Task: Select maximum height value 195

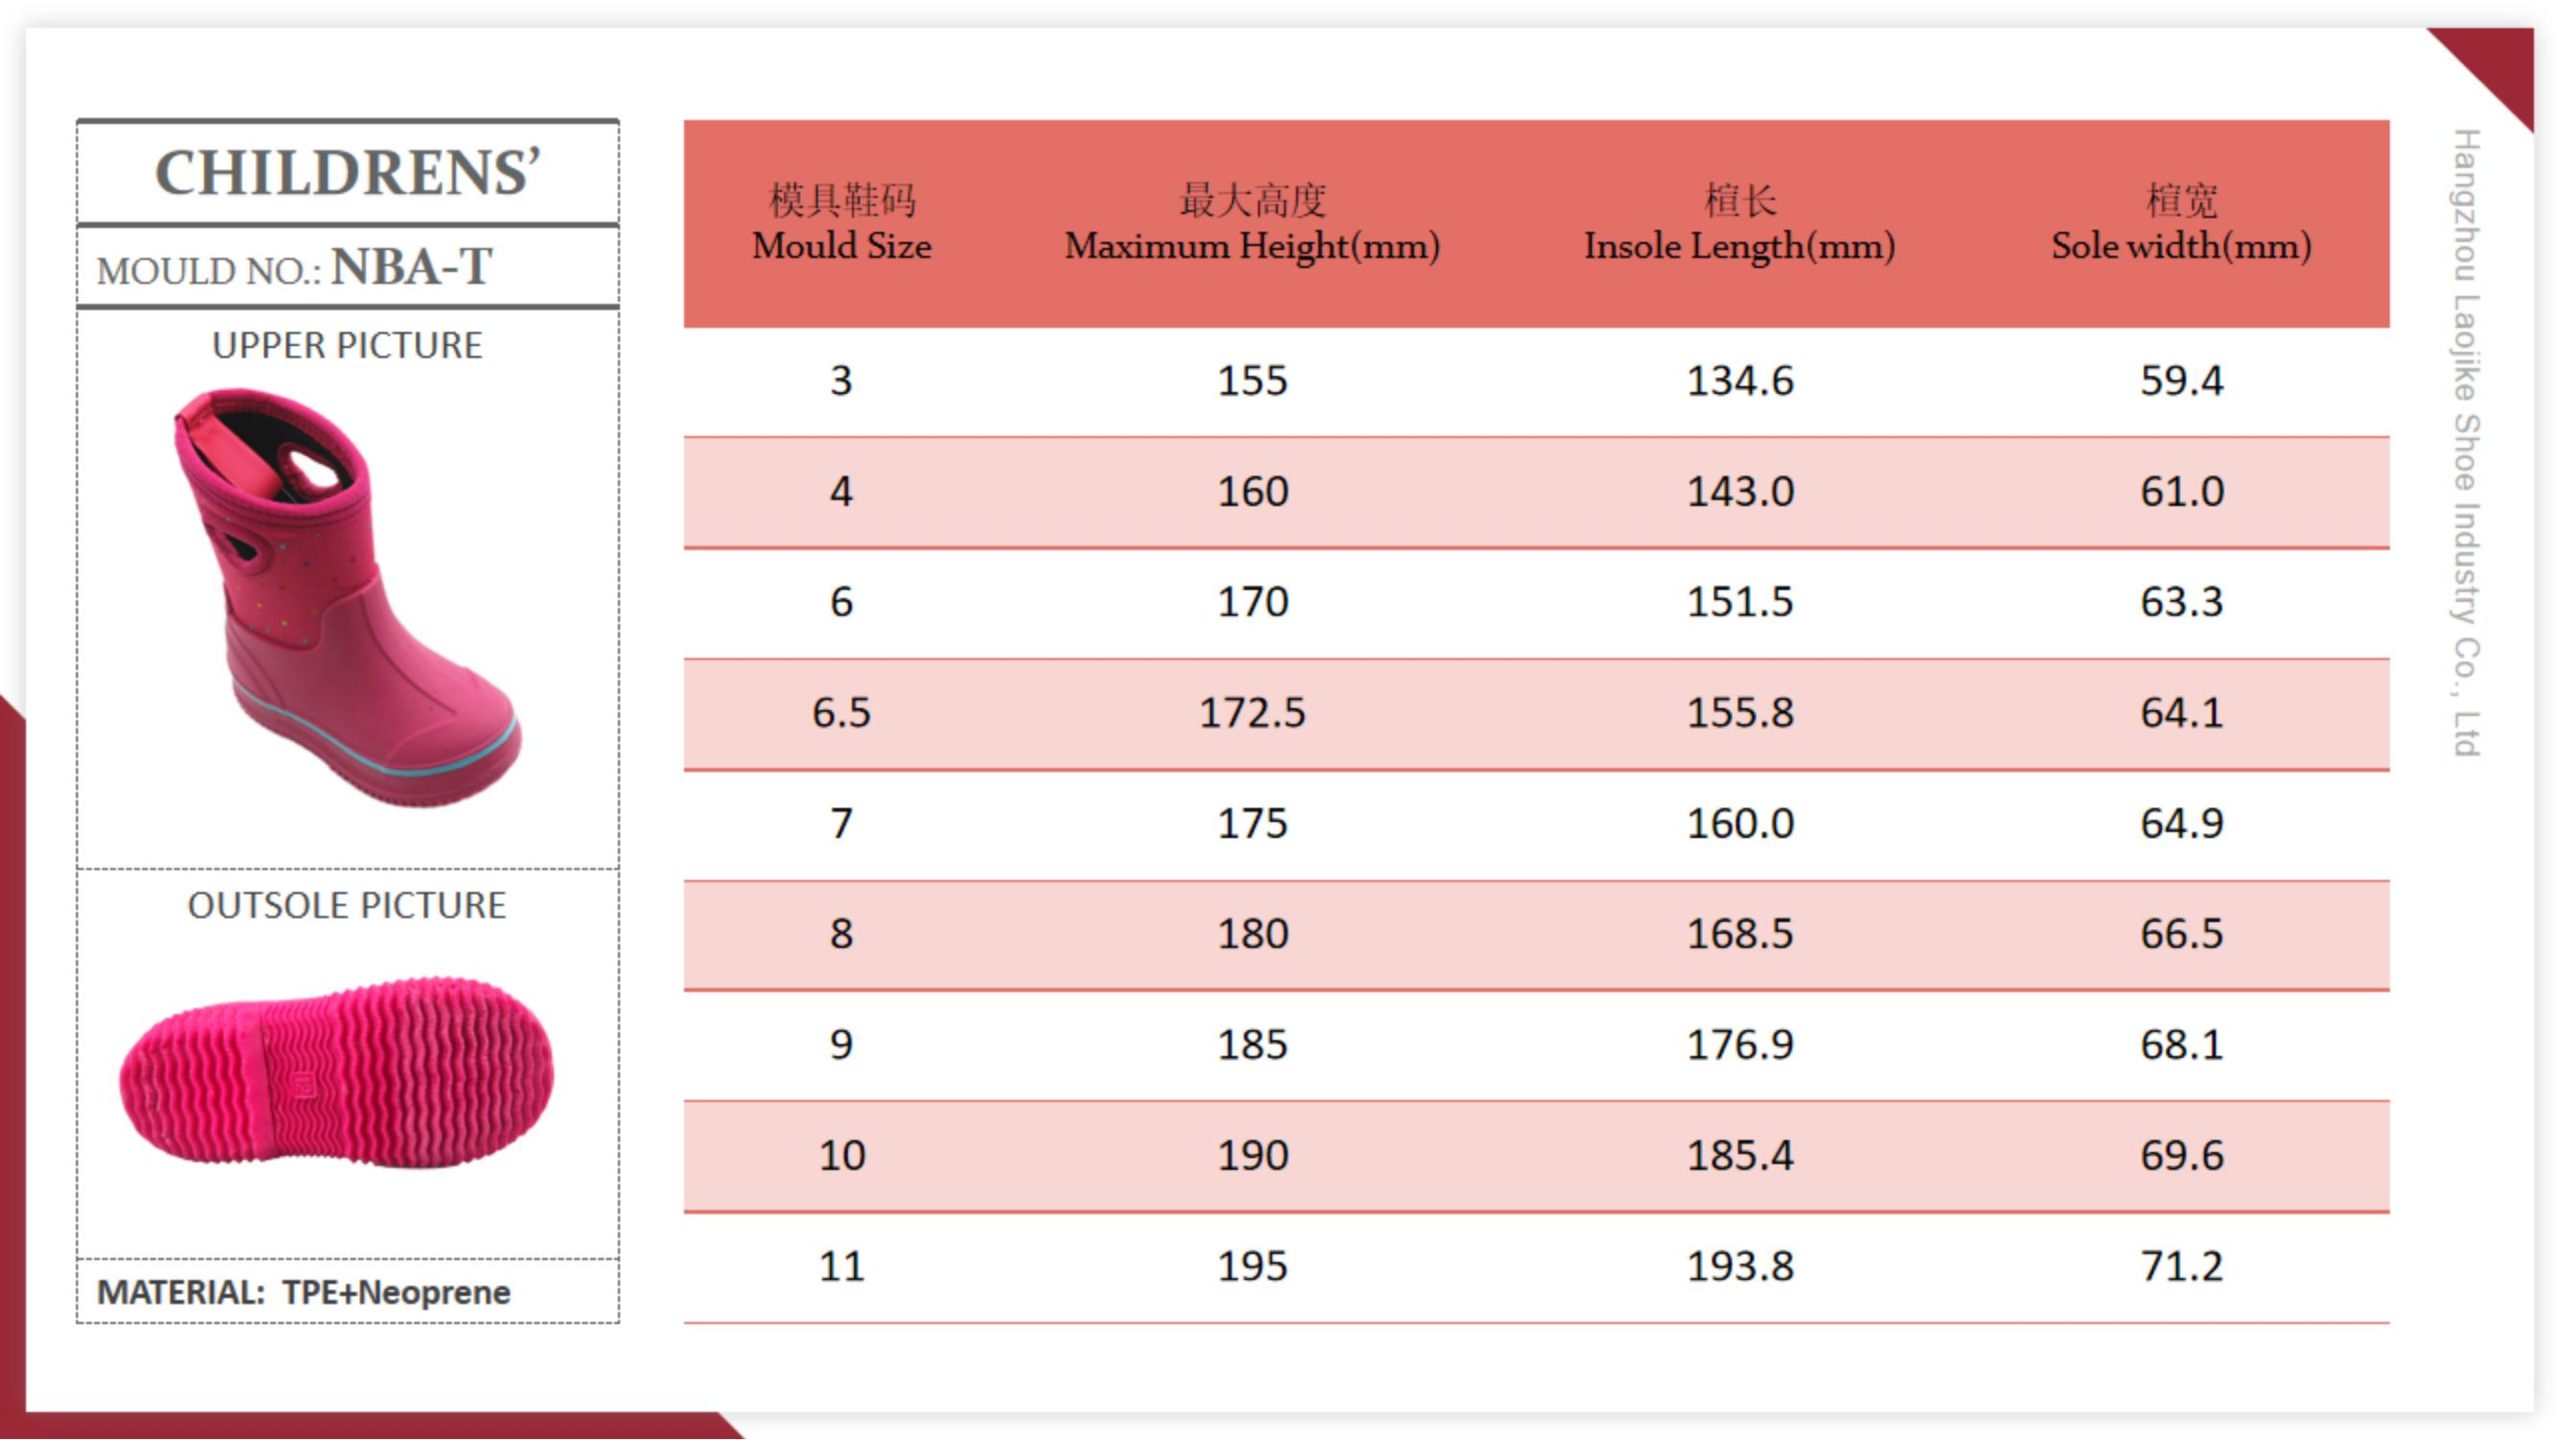Action: click(1252, 1267)
